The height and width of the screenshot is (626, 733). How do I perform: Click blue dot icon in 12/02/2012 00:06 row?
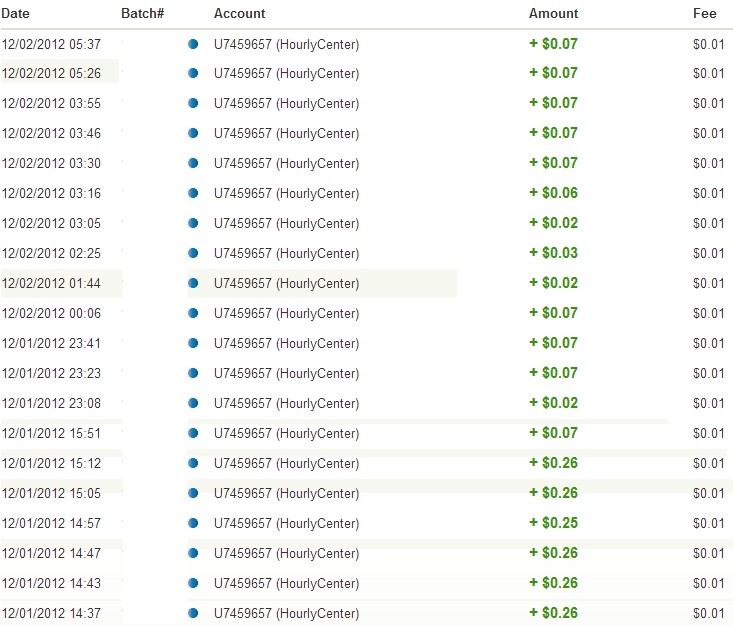(x=193, y=313)
